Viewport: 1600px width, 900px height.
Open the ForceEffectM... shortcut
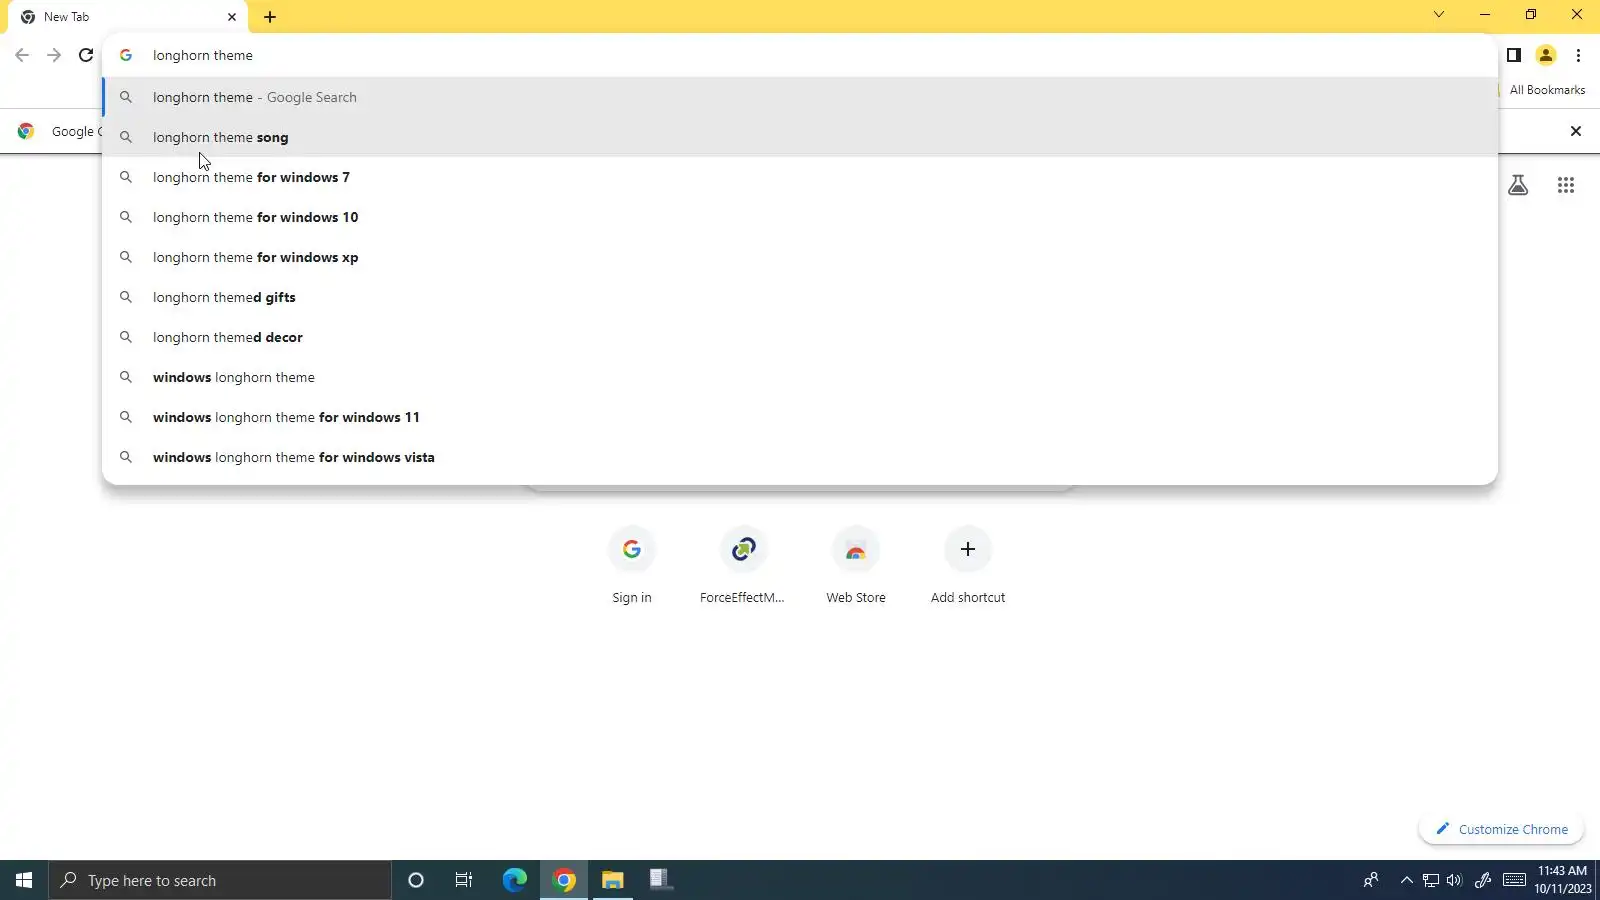[x=743, y=565]
